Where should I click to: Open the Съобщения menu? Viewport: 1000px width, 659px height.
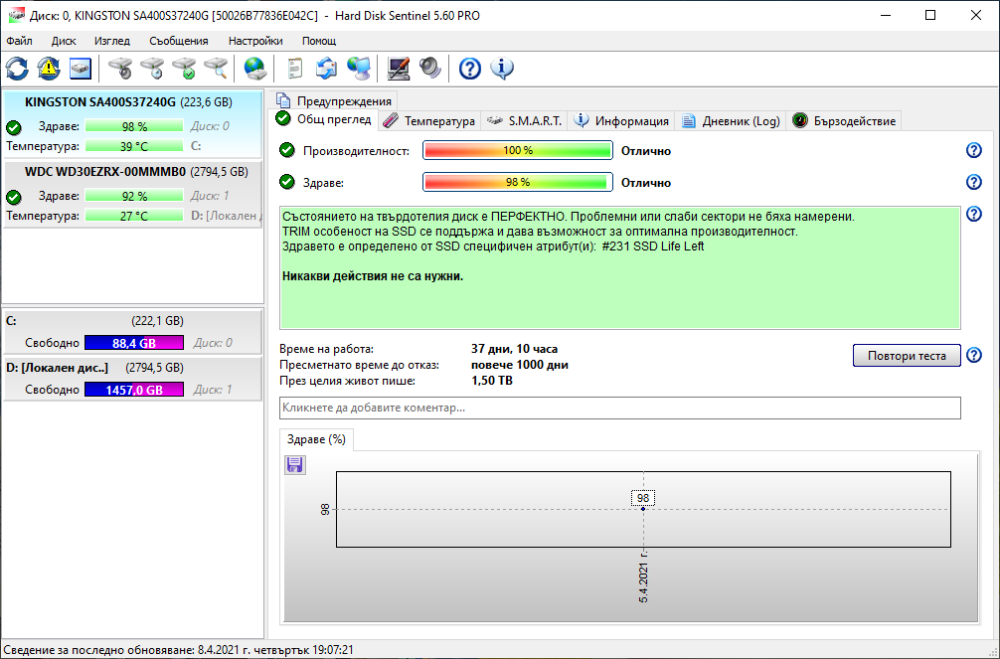179,41
